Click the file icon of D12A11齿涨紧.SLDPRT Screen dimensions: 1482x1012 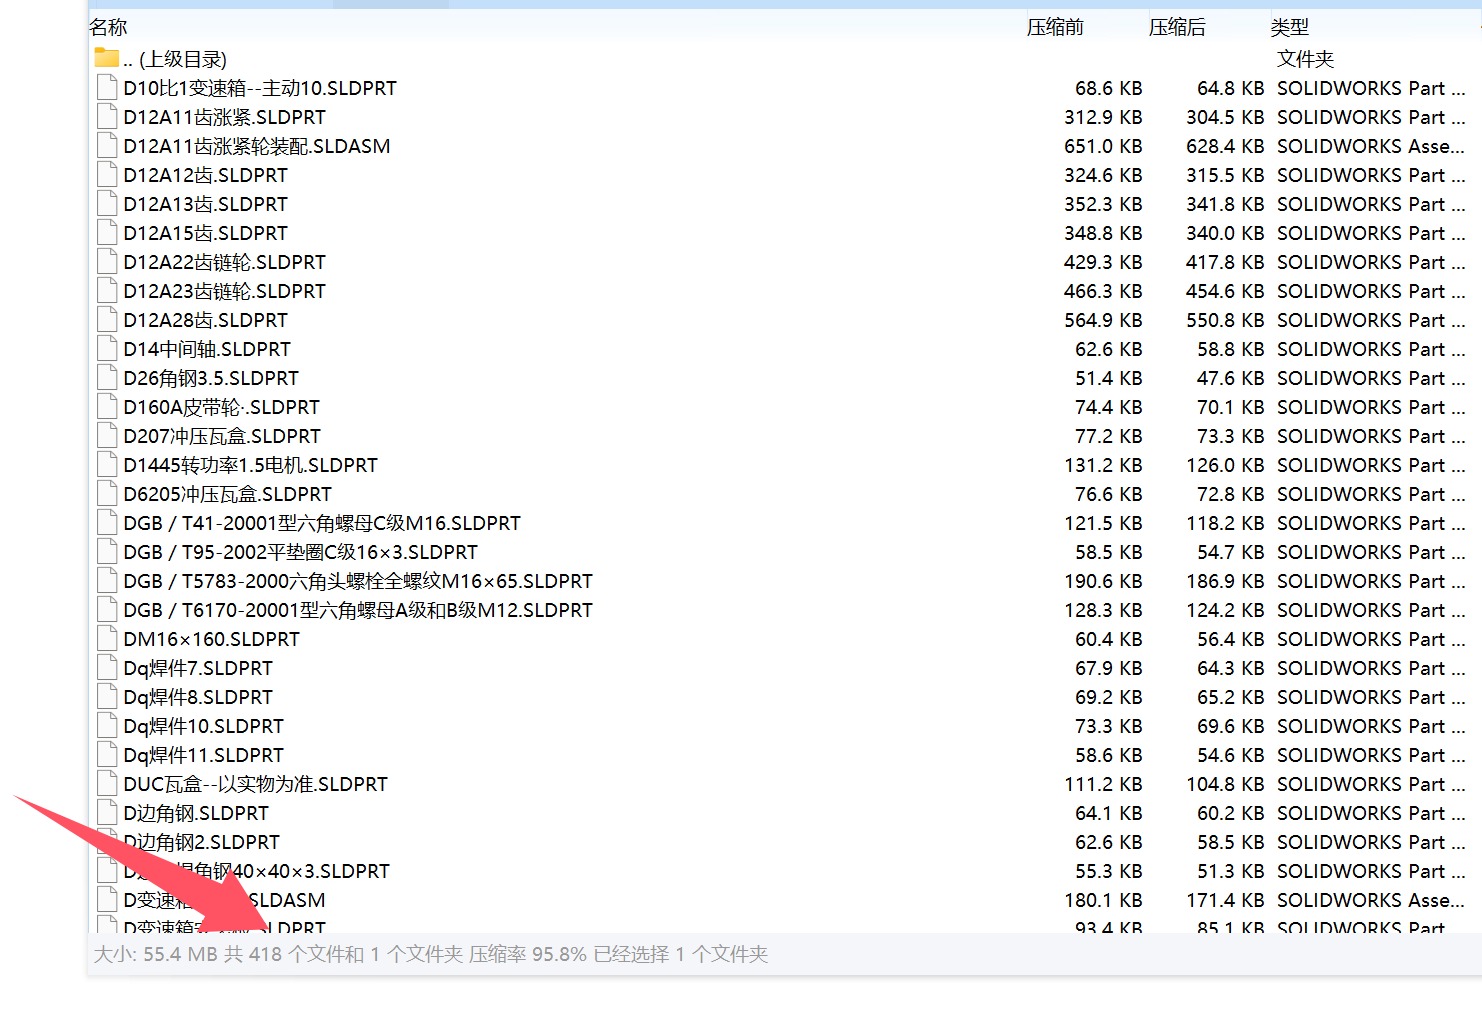coord(107,116)
